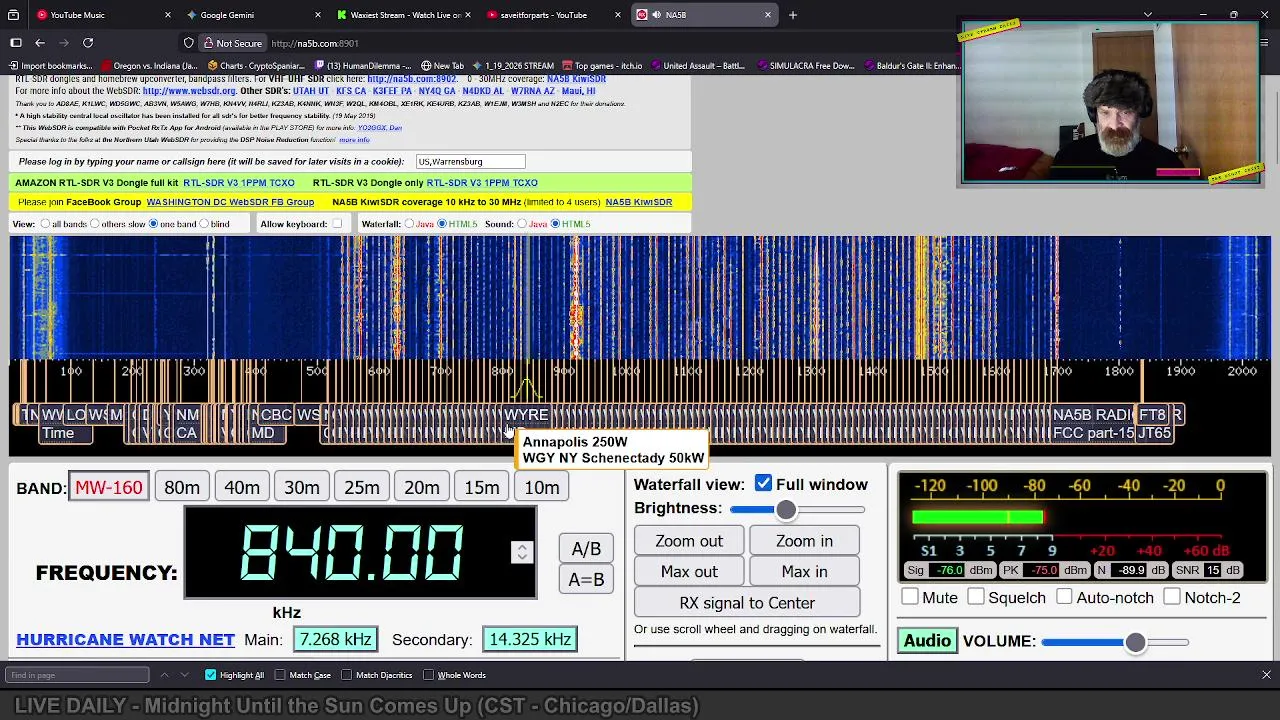Go back using the browser back arrow
Image resolution: width=1280 pixels, height=720 pixels.
click(40, 43)
